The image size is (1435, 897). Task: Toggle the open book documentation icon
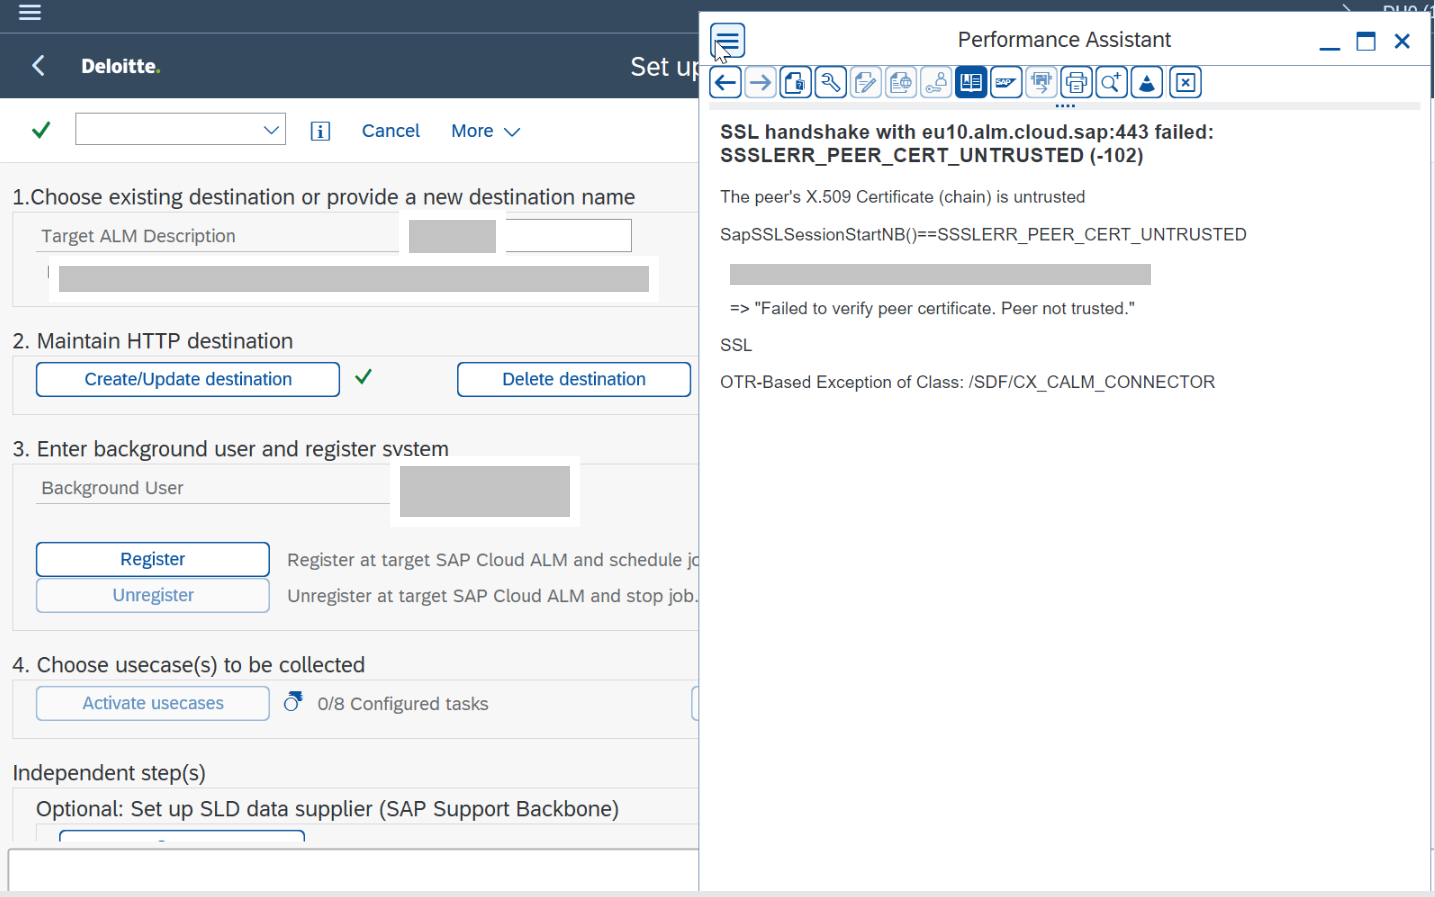pos(971,83)
